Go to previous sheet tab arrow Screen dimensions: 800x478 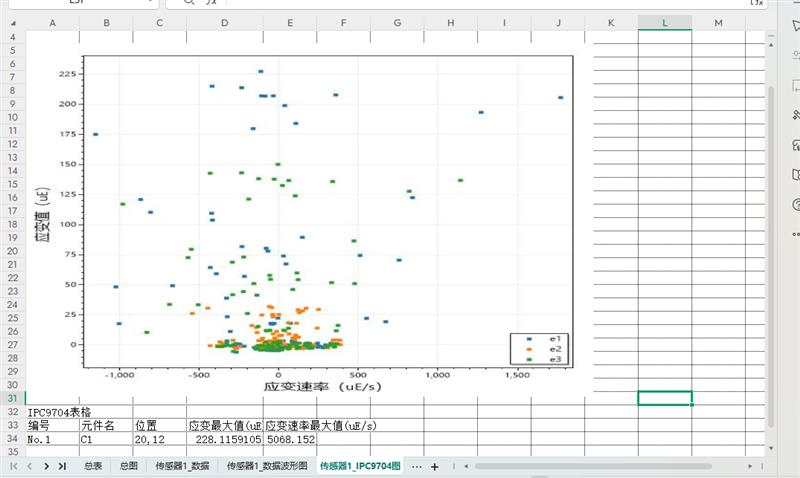30,466
